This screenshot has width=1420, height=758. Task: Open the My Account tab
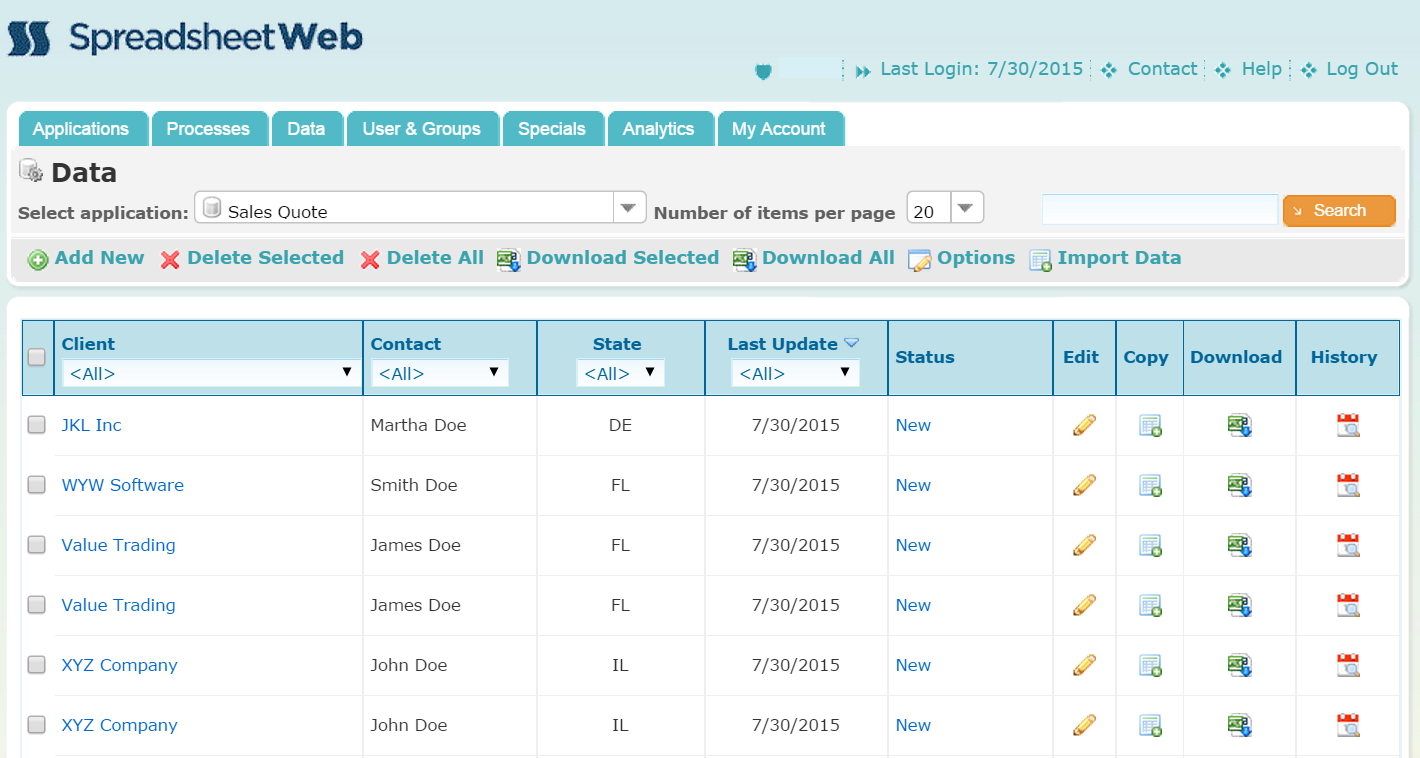point(779,129)
